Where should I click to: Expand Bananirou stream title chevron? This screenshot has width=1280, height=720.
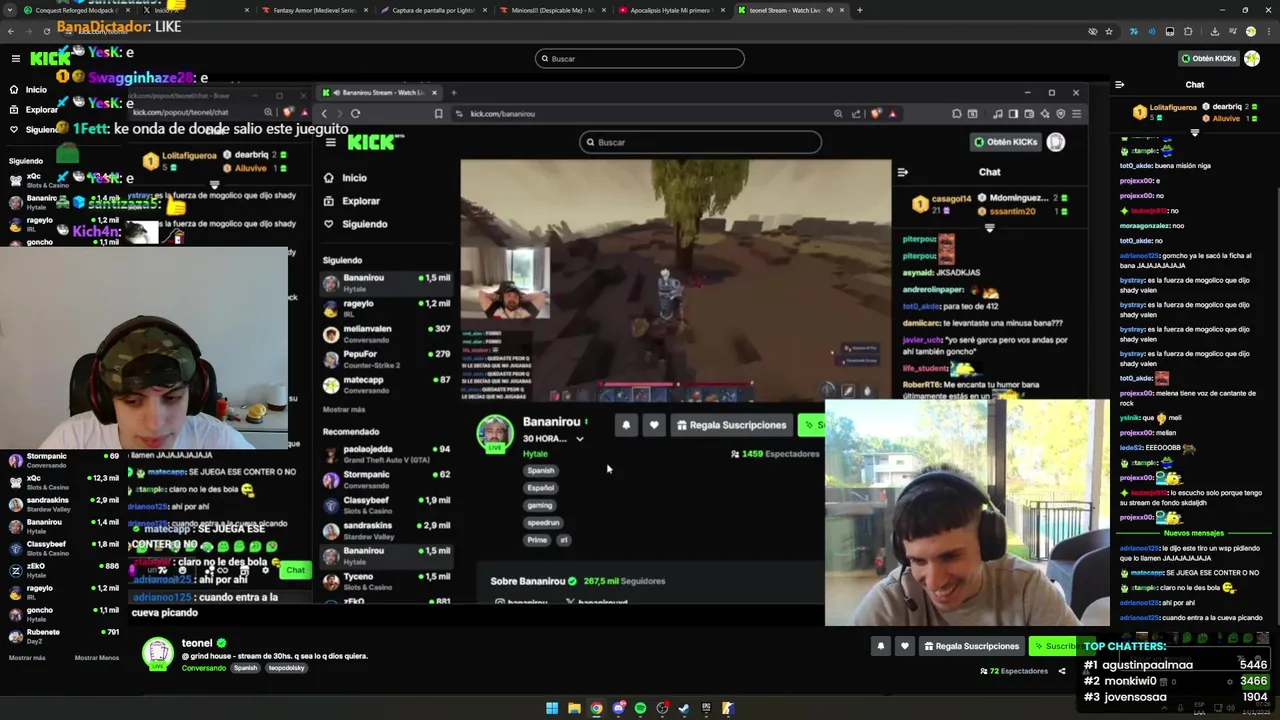click(579, 439)
